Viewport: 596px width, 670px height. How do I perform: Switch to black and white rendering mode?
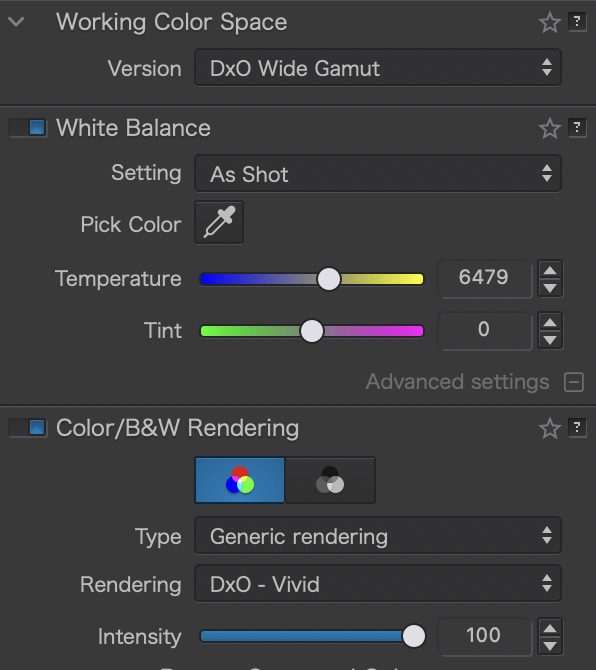click(330, 480)
